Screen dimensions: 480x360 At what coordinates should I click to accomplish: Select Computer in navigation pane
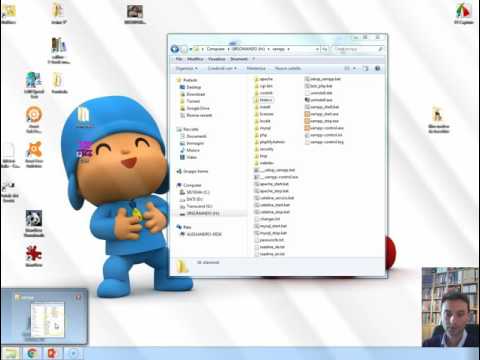click(x=189, y=185)
